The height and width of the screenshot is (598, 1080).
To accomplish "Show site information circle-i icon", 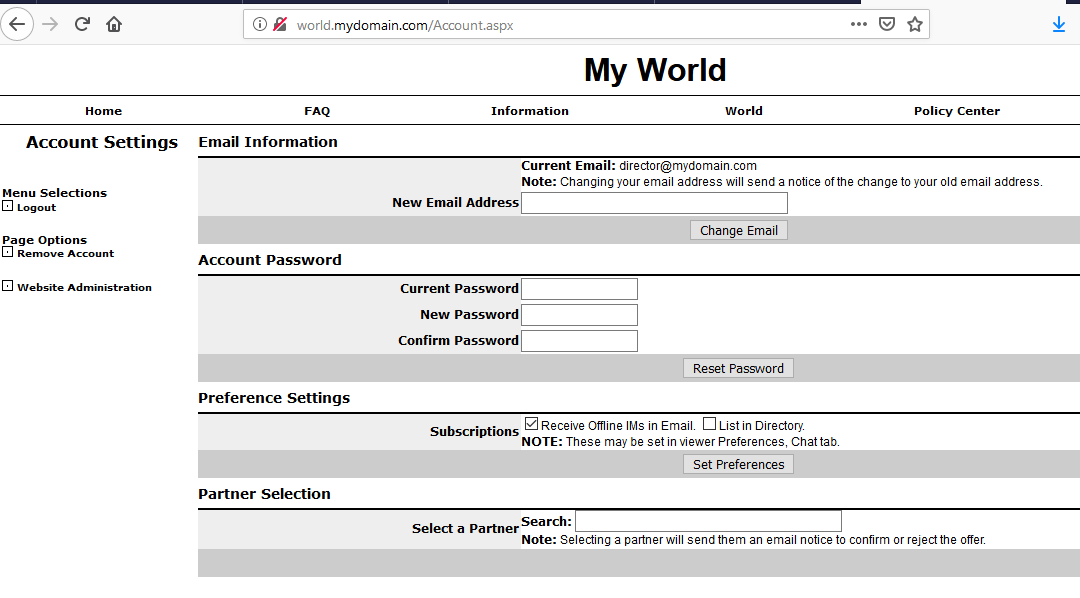I will (x=260, y=25).
